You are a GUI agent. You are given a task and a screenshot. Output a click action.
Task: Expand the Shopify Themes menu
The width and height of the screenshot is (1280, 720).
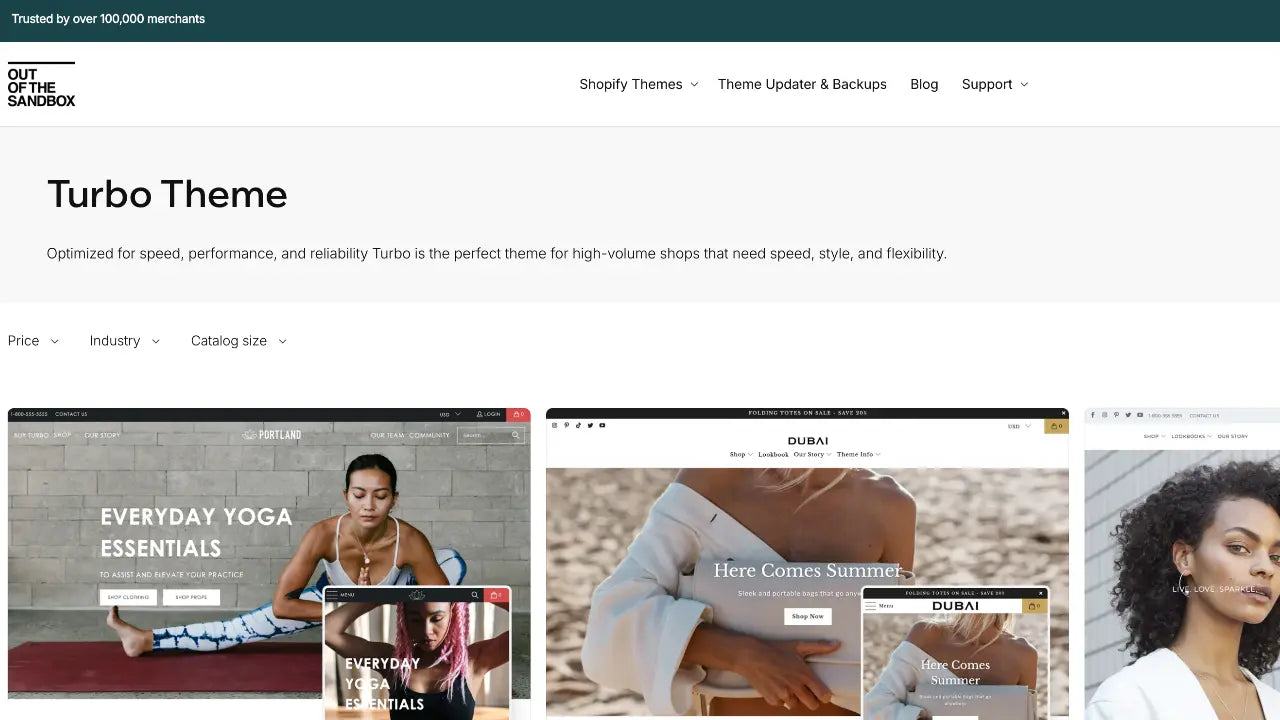coord(638,84)
